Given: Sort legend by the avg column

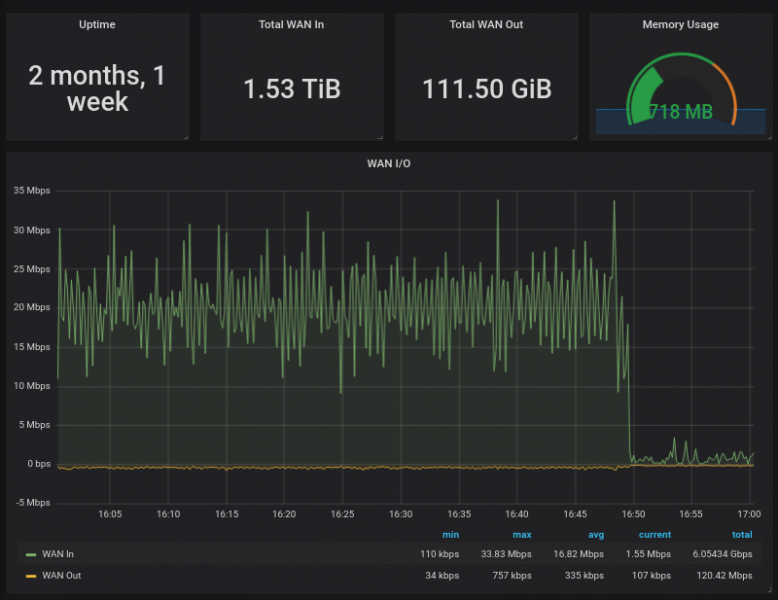Looking at the screenshot, I should 595,535.
